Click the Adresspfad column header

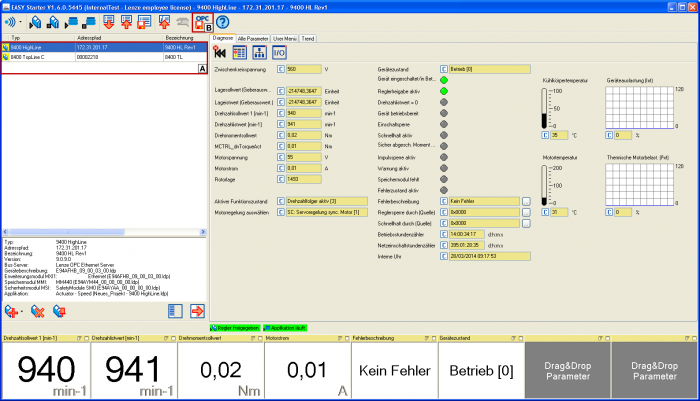coord(119,38)
